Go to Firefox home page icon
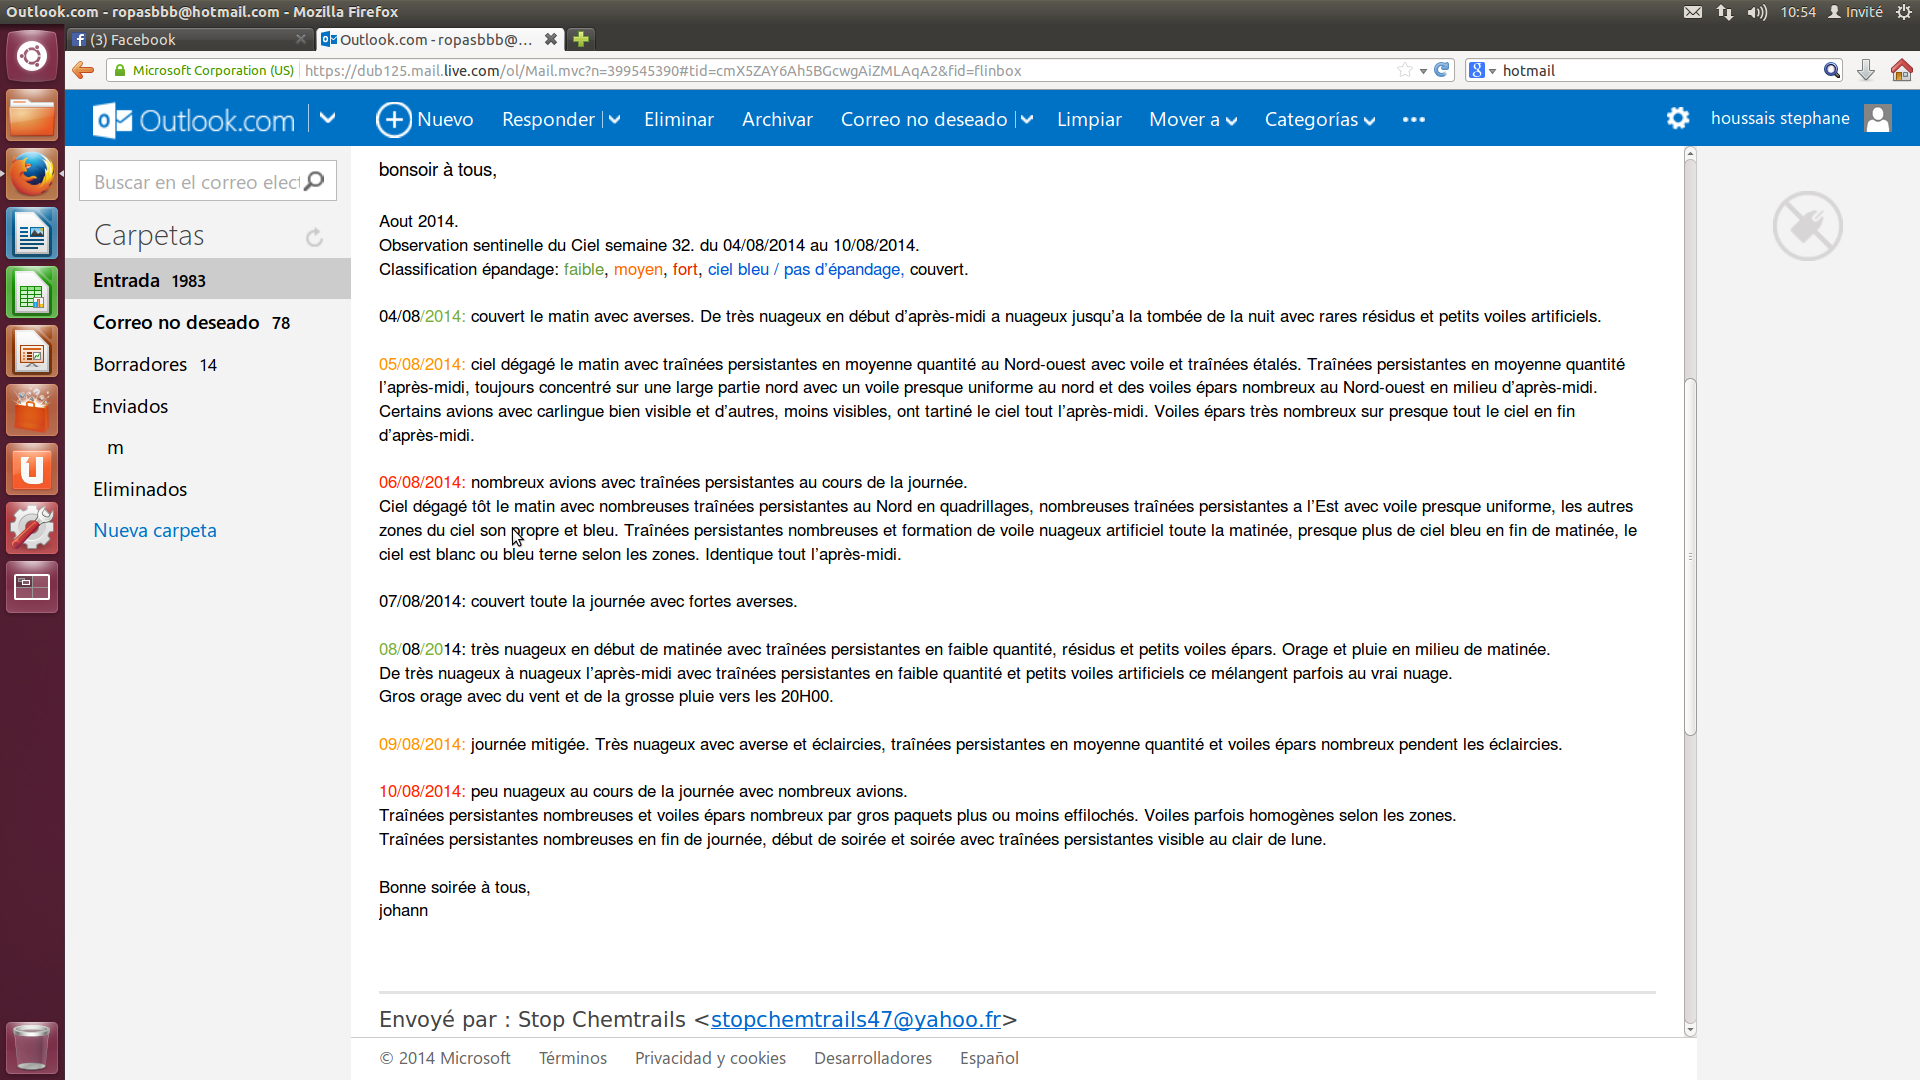 click(x=1902, y=70)
